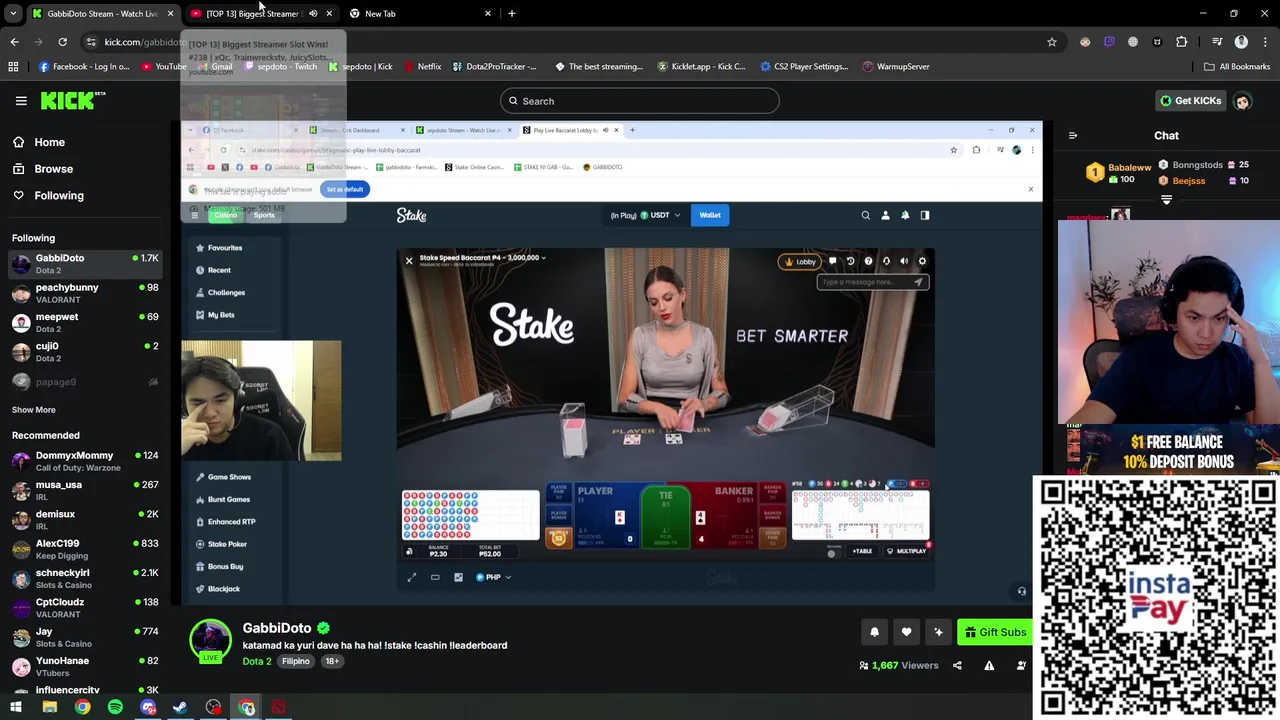Click the Filipino language tag
Image resolution: width=1280 pixels, height=720 pixels.
click(x=296, y=661)
